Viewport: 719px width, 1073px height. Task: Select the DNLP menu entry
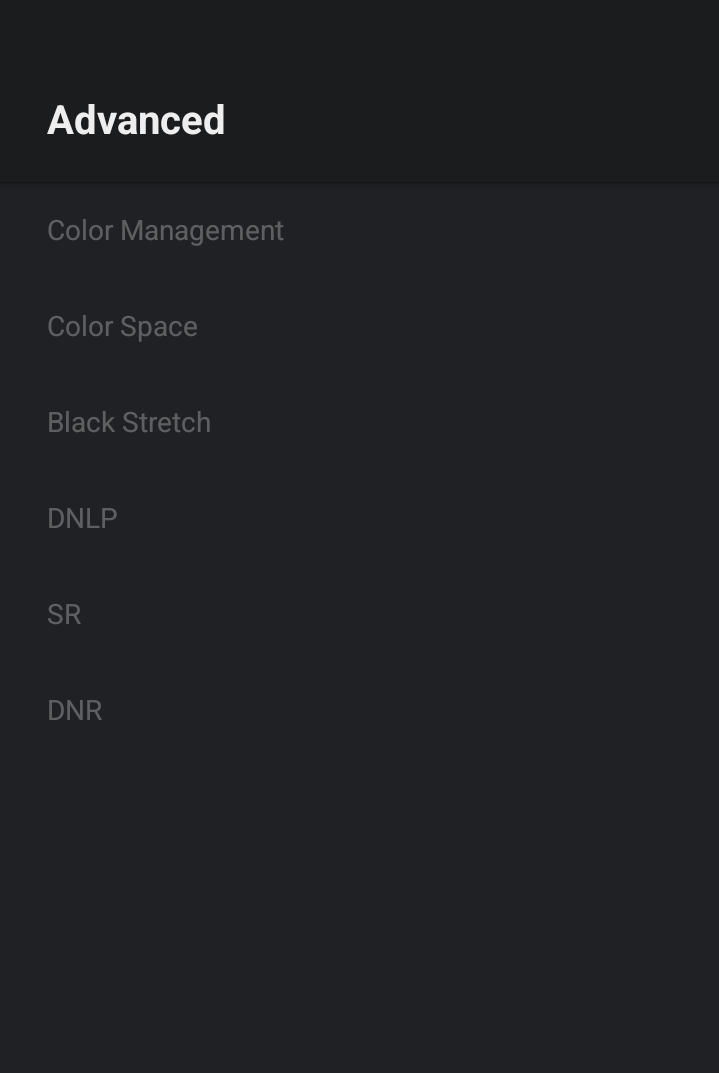tap(82, 519)
